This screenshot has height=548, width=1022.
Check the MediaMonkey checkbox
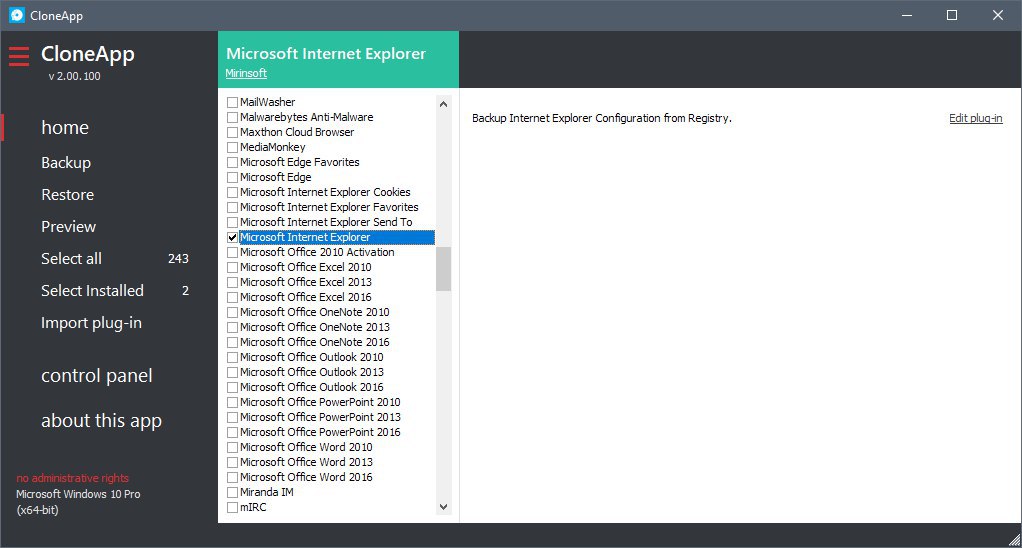[232, 147]
